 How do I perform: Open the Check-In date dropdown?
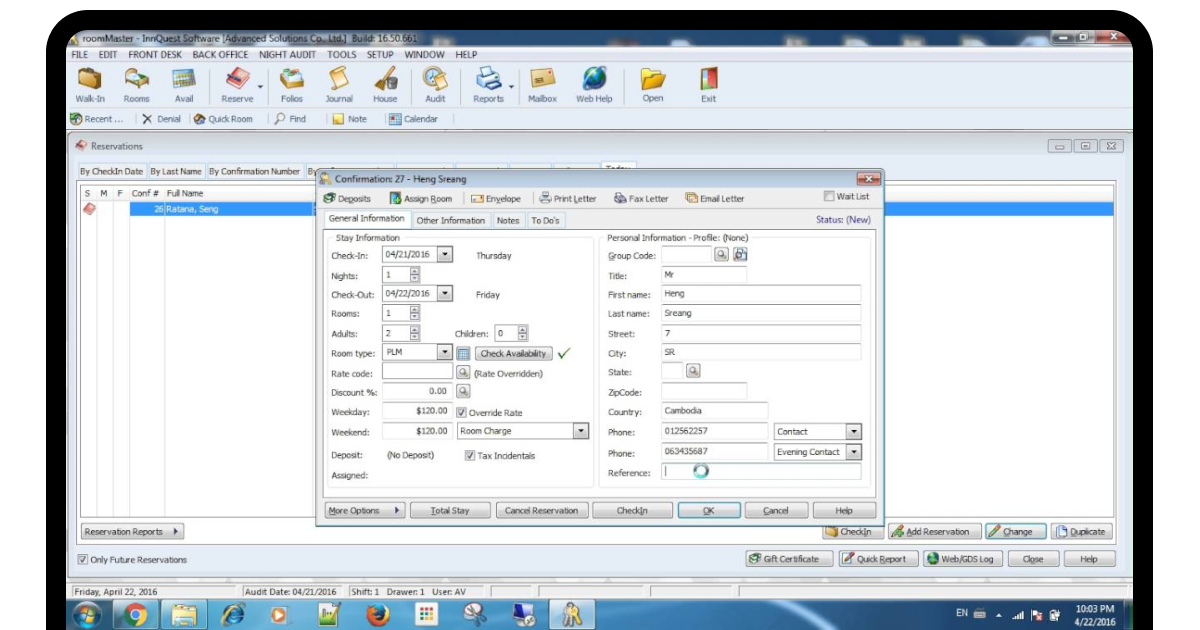point(445,255)
